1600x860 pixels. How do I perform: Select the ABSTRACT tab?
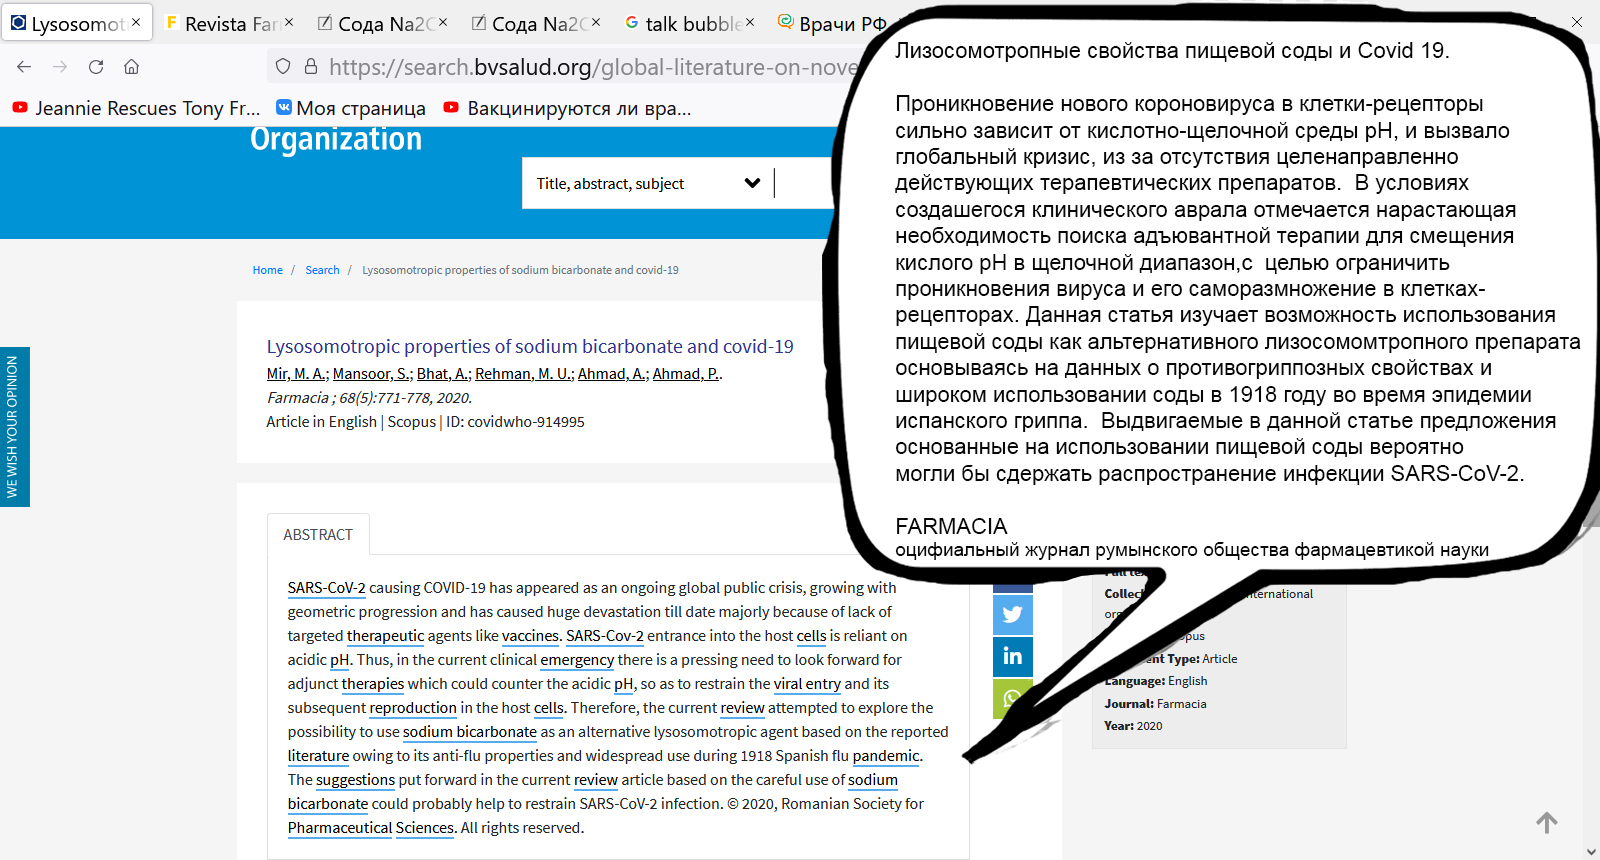(x=318, y=535)
